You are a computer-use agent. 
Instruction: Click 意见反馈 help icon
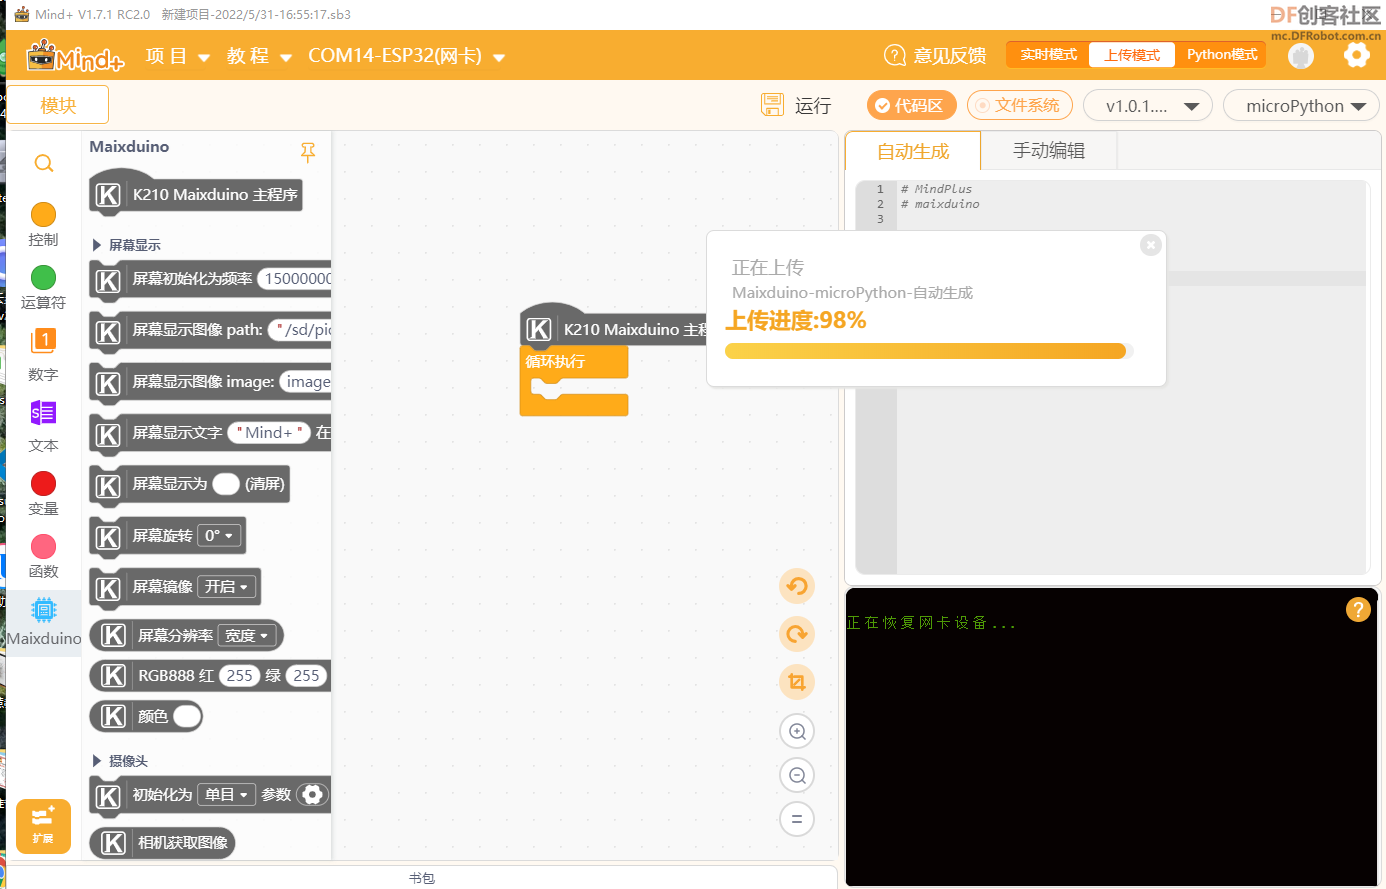tap(895, 55)
